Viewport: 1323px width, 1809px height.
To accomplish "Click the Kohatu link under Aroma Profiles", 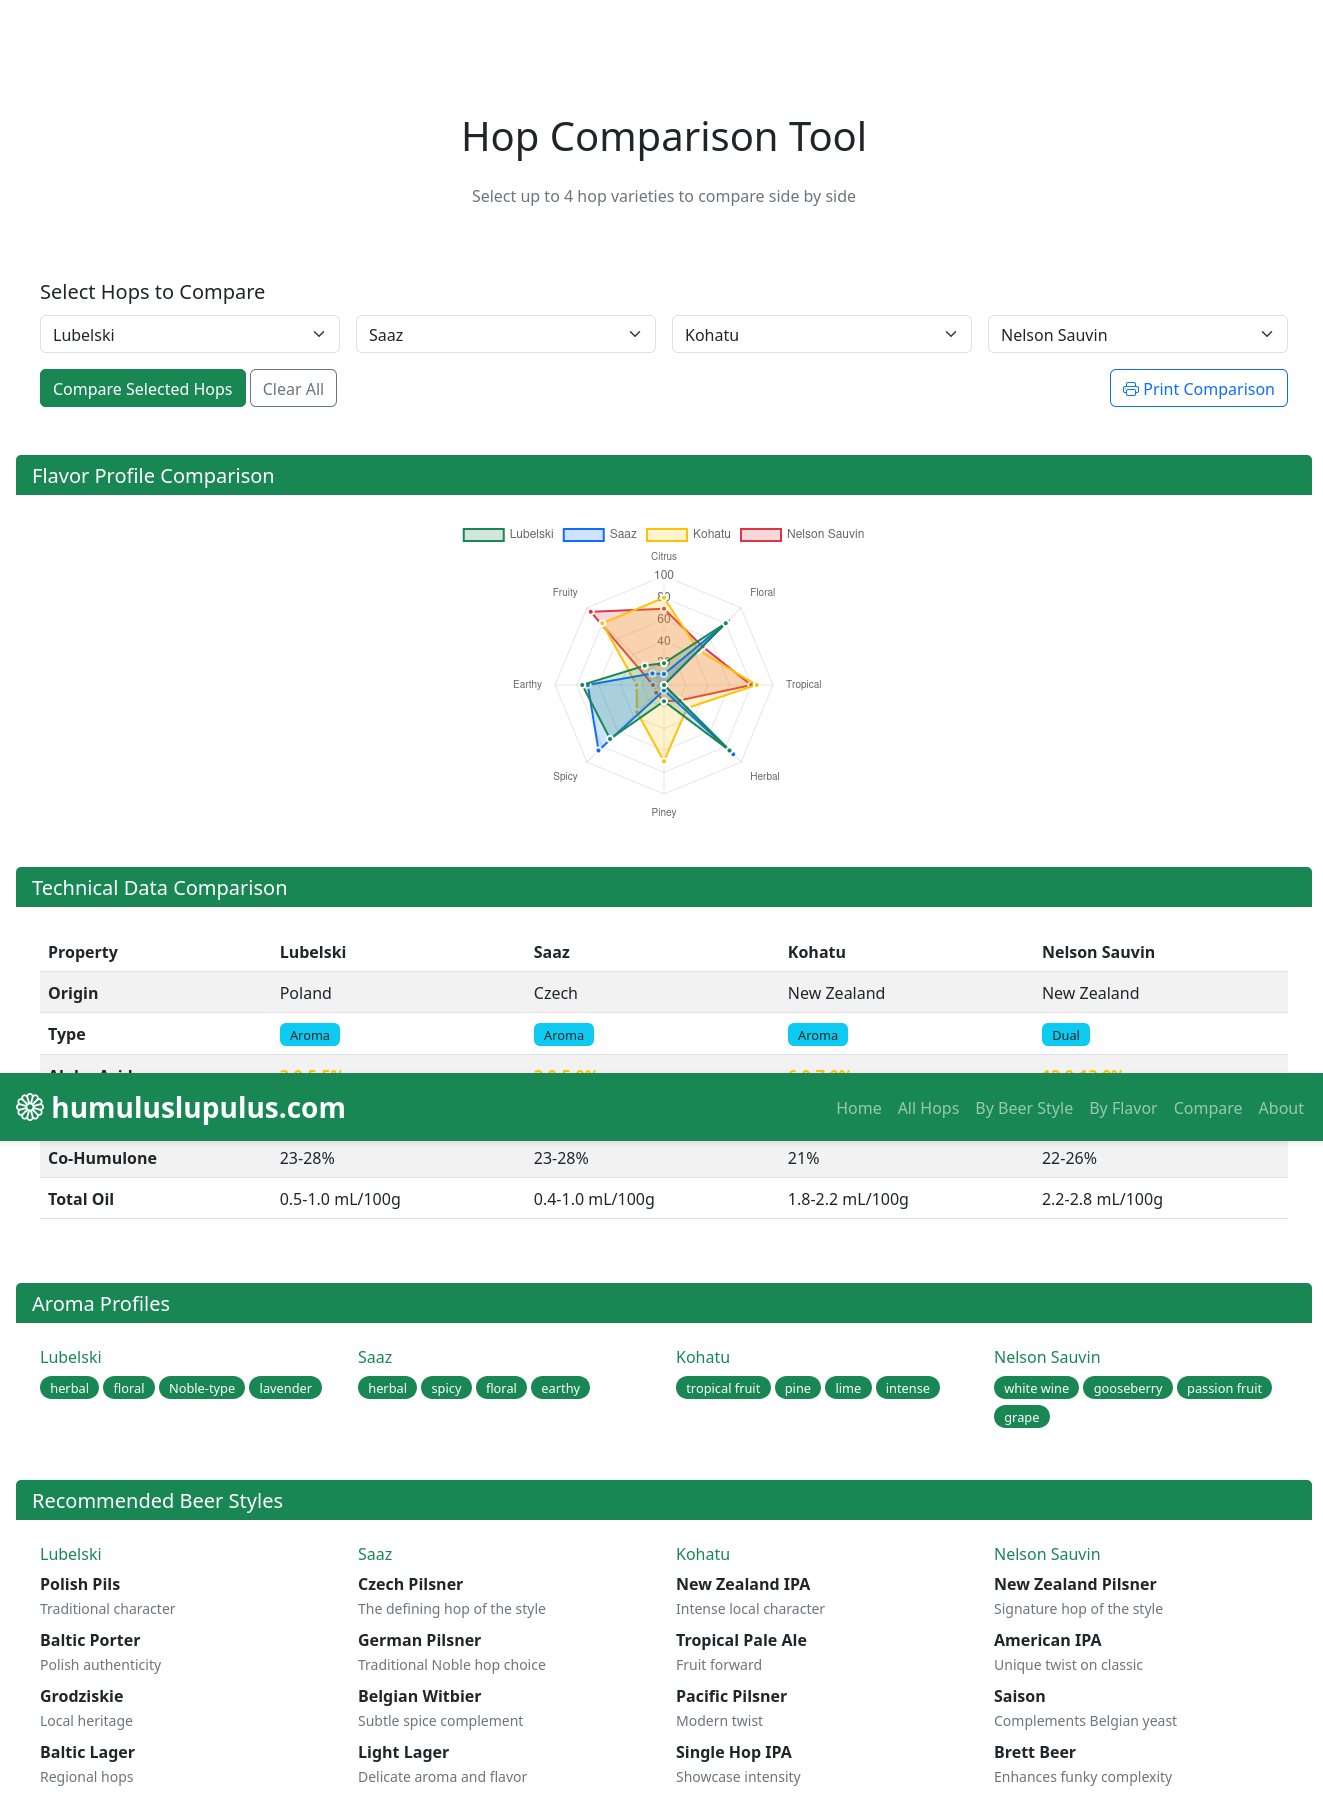I will [703, 1357].
